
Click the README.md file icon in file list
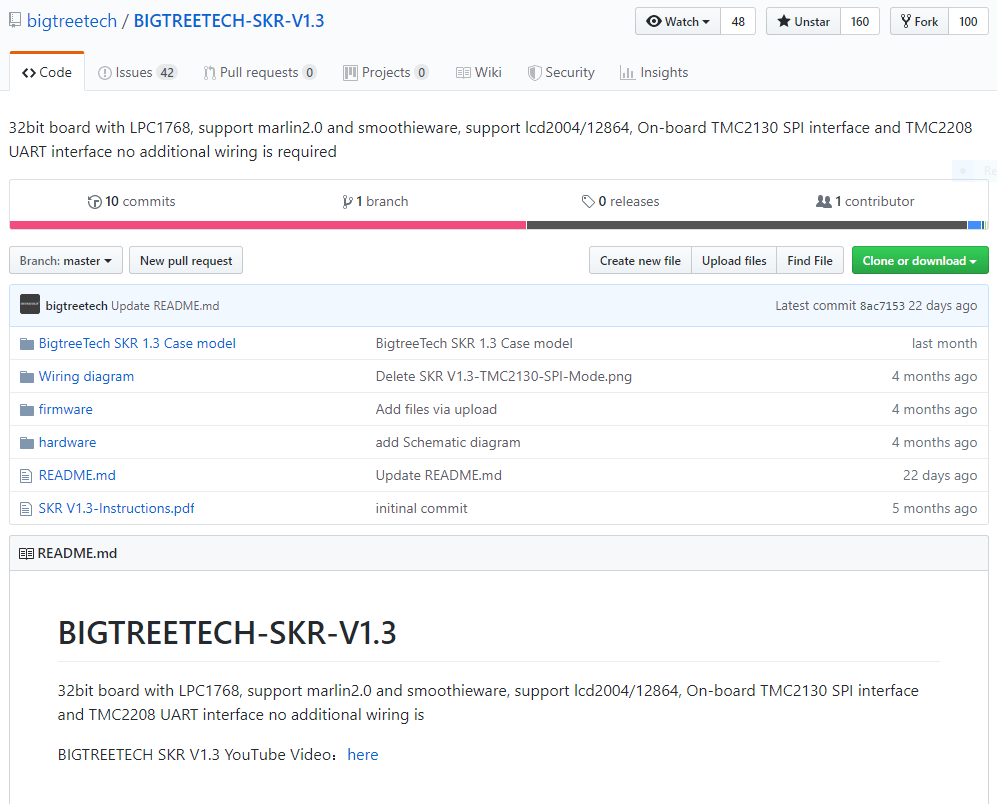pos(26,476)
